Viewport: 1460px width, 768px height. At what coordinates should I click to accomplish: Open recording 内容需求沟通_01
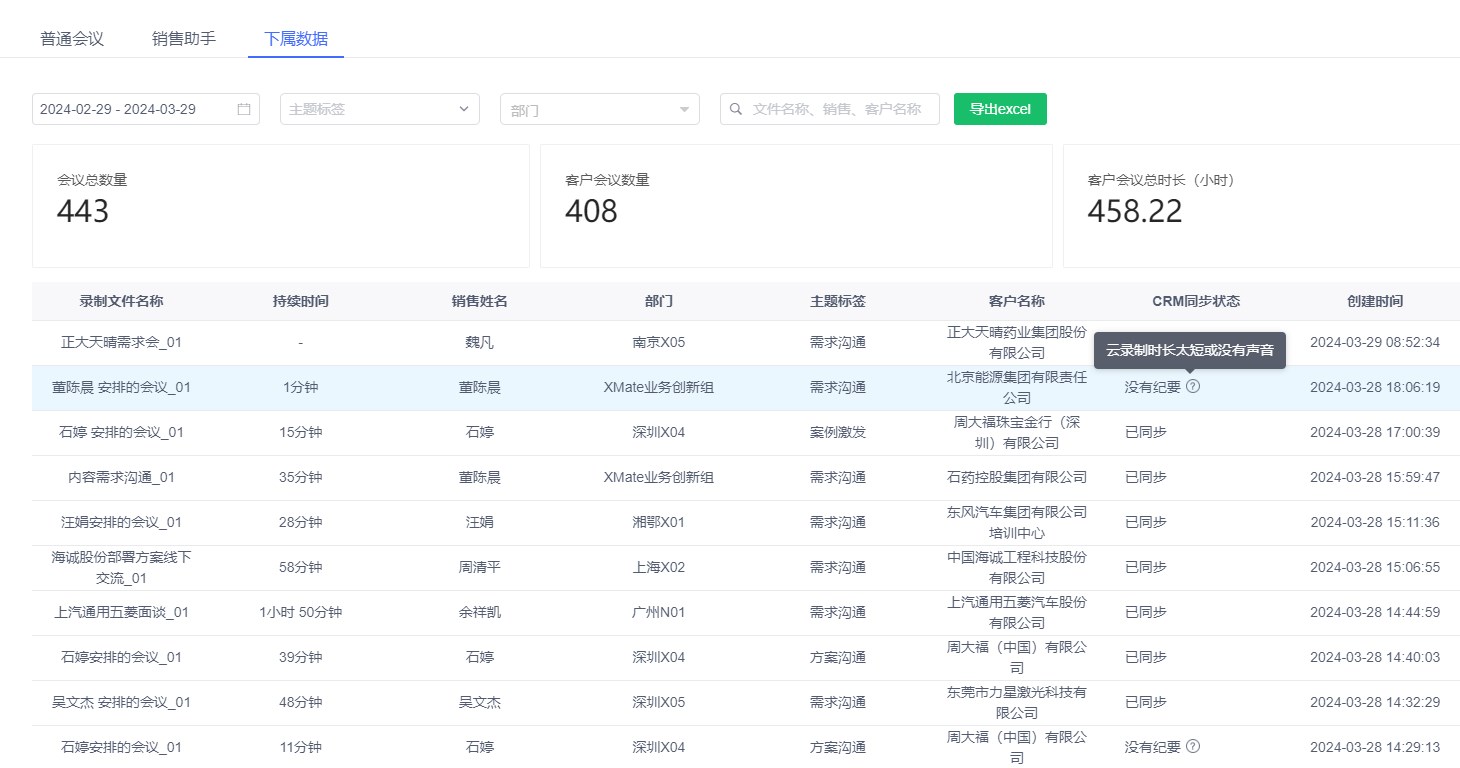pyautogui.click(x=122, y=477)
